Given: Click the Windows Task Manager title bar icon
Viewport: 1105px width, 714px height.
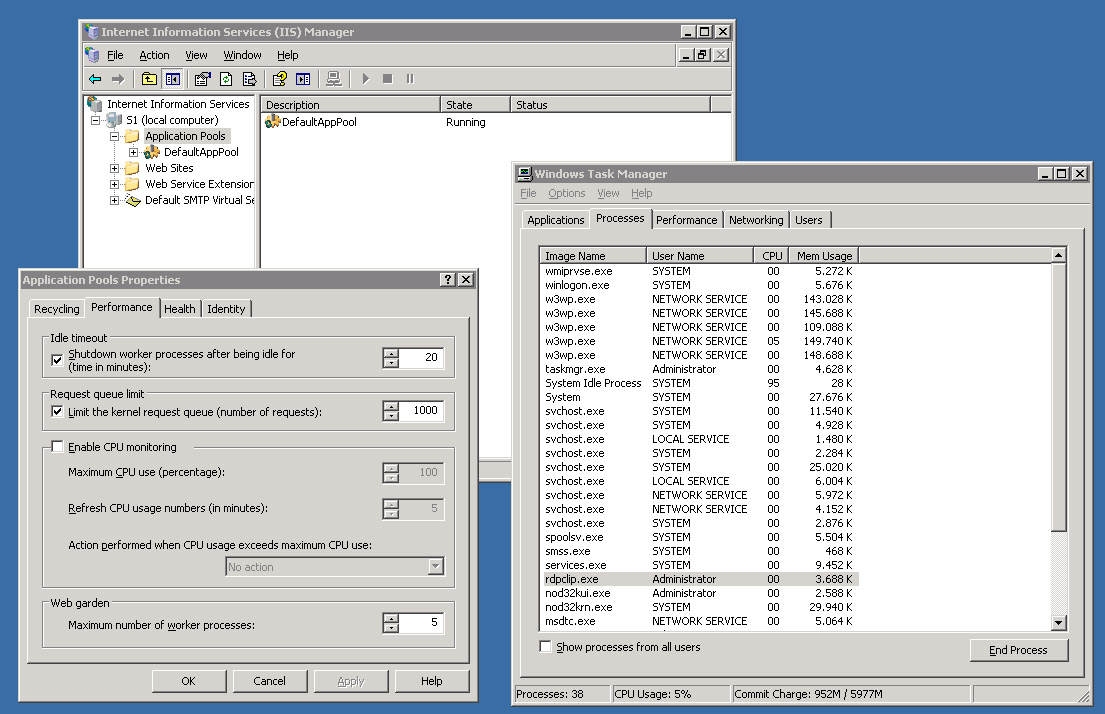Looking at the screenshot, I should pyautogui.click(x=524, y=173).
